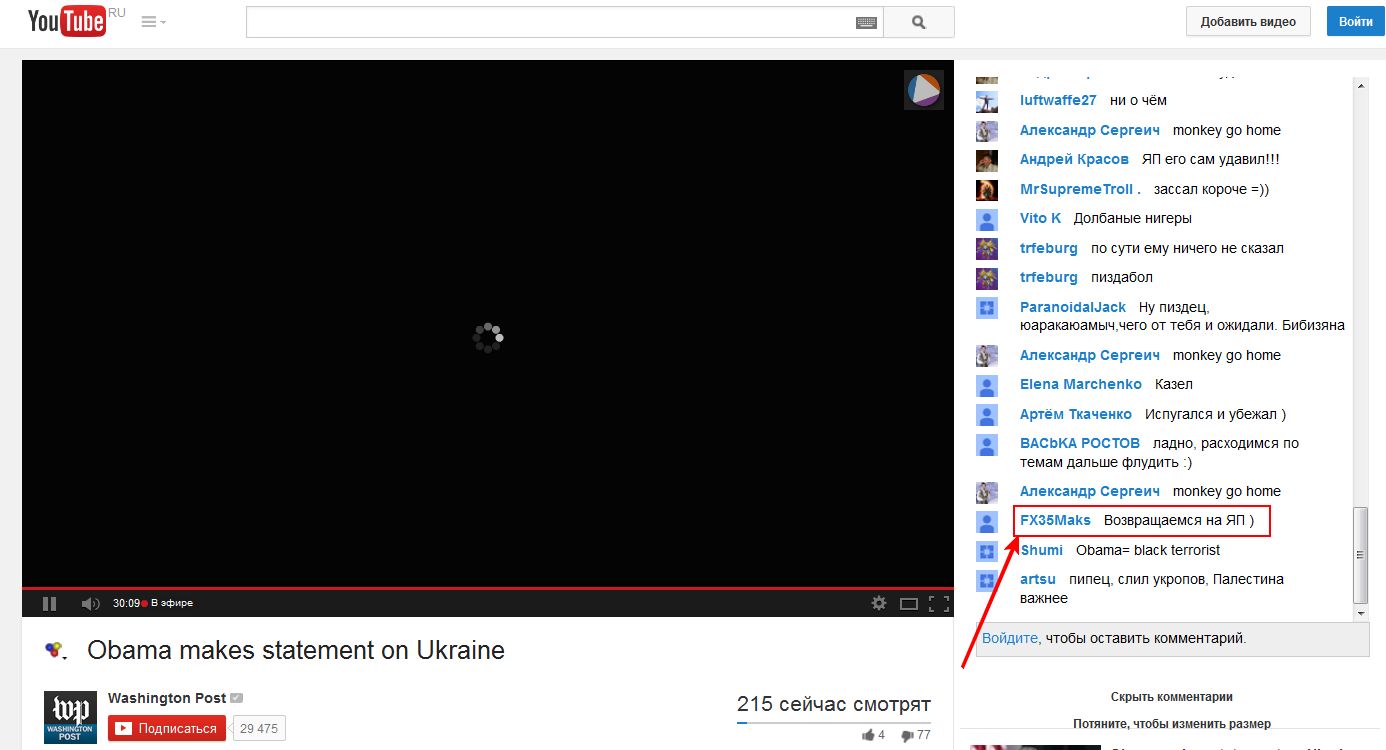
Task: Click the 'ЯП его сам удавил!!!' message
Action: (x=1210, y=159)
